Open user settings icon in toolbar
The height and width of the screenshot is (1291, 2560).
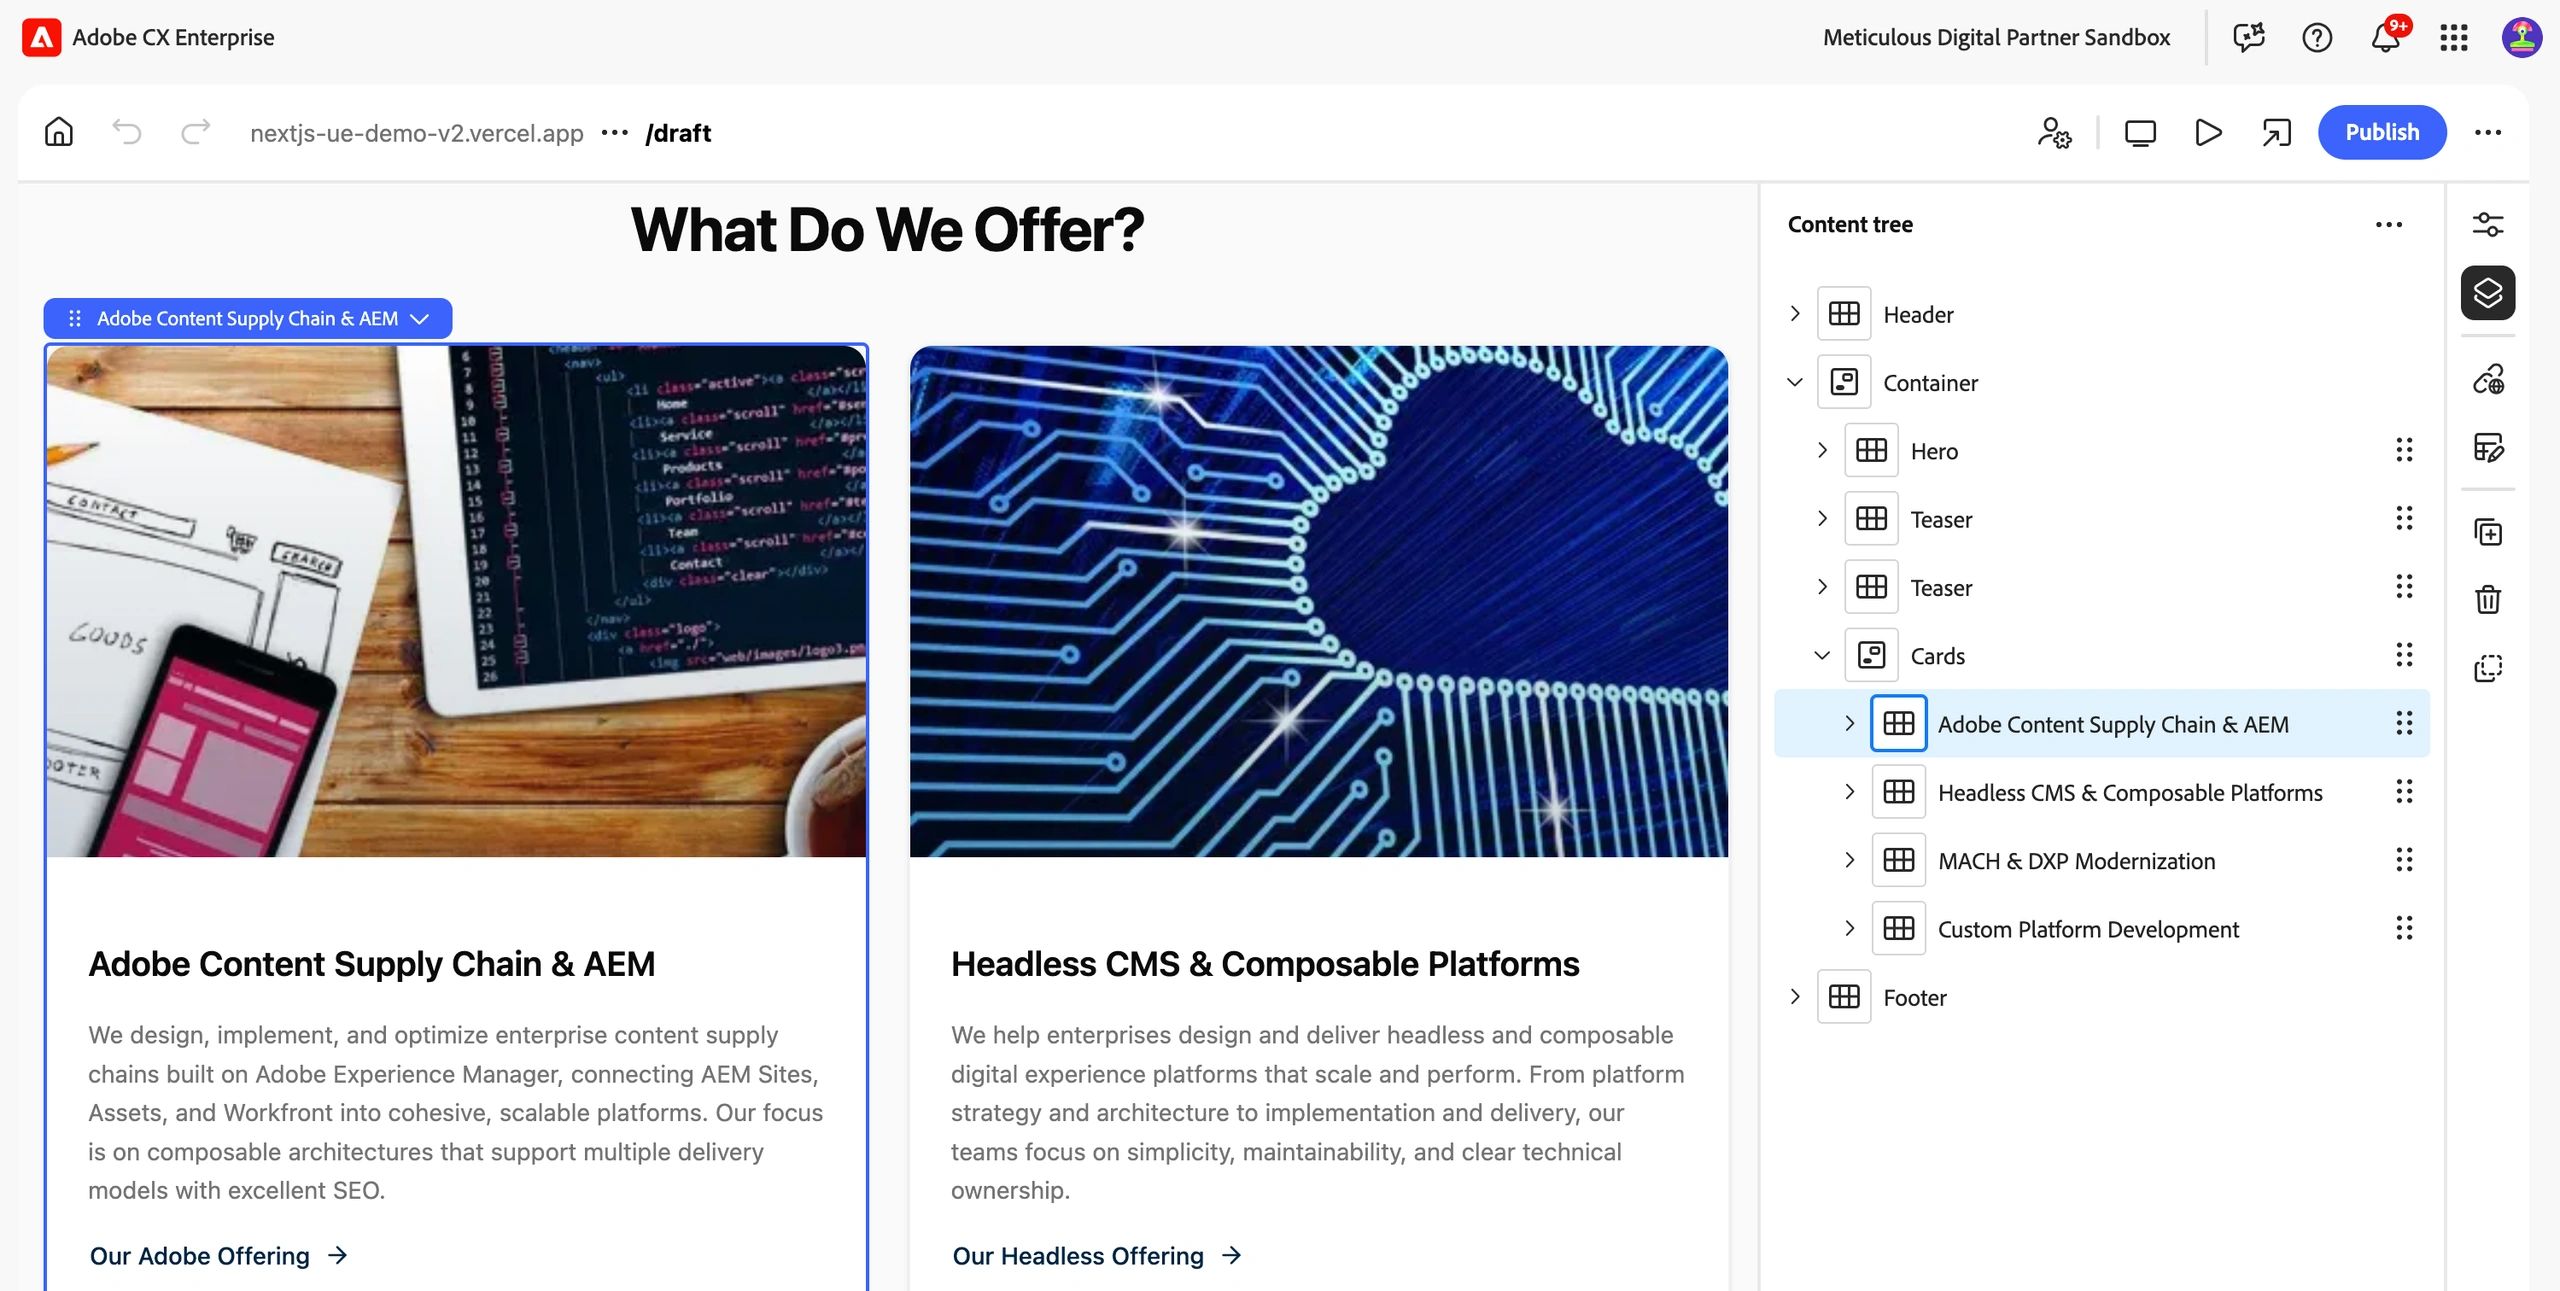[2054, 132]
